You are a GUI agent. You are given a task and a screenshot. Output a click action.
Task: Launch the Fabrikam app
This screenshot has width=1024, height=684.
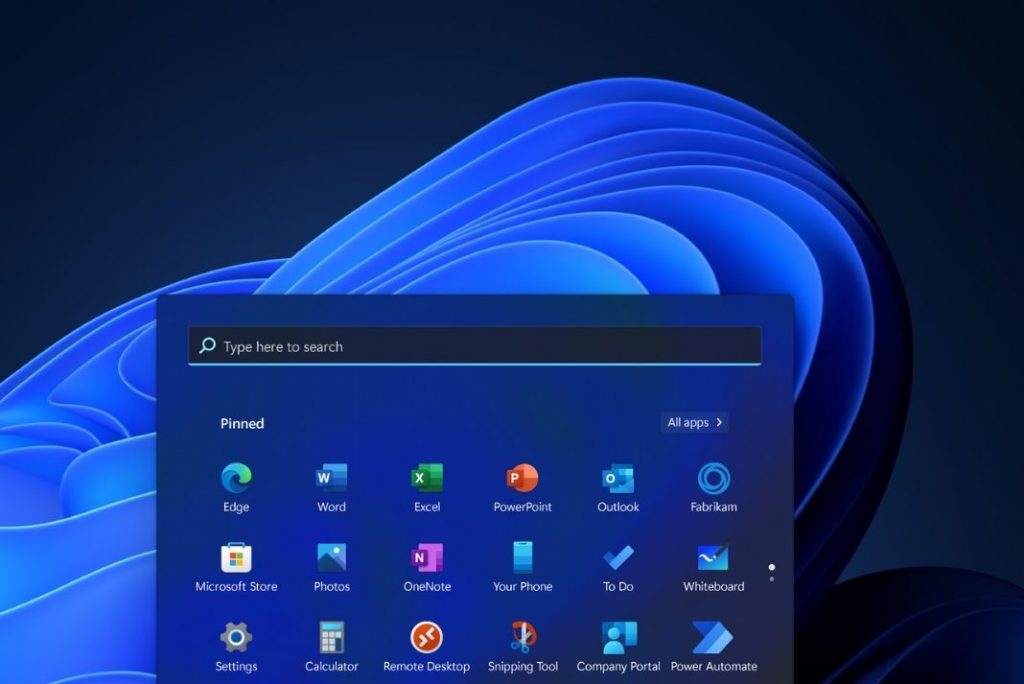click(714, 478)
